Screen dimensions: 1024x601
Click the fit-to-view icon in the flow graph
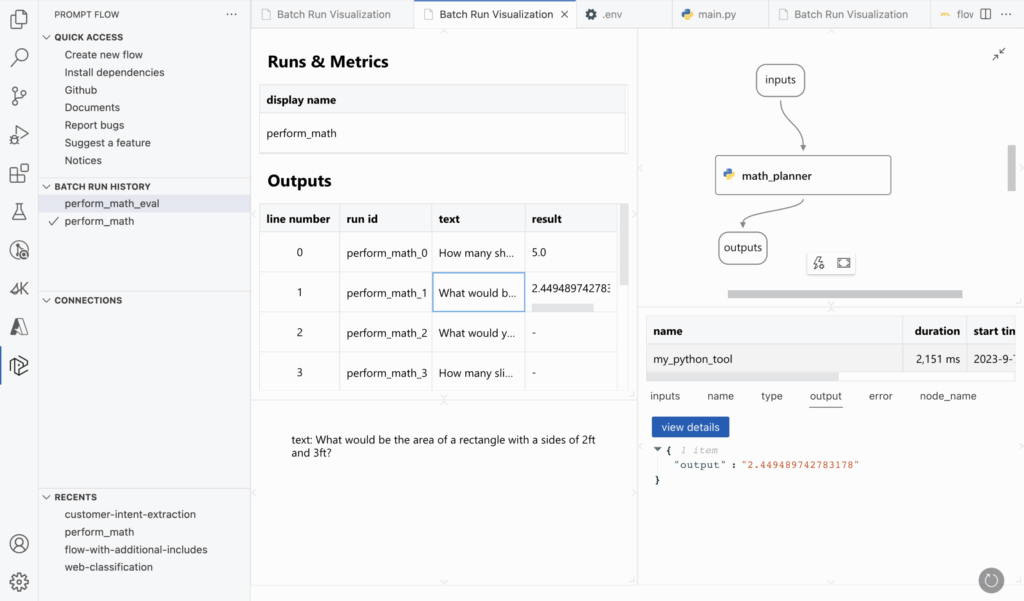pyautogui.click(x=843, y=263)
